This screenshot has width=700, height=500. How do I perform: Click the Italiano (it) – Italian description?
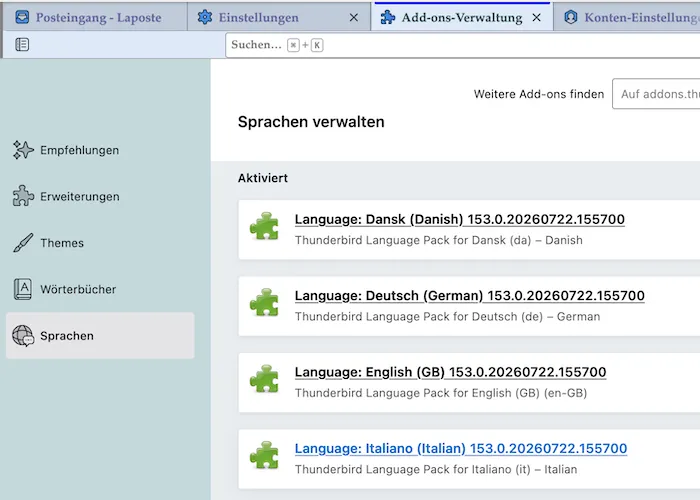pyautogui.click(x=436, y=469)
